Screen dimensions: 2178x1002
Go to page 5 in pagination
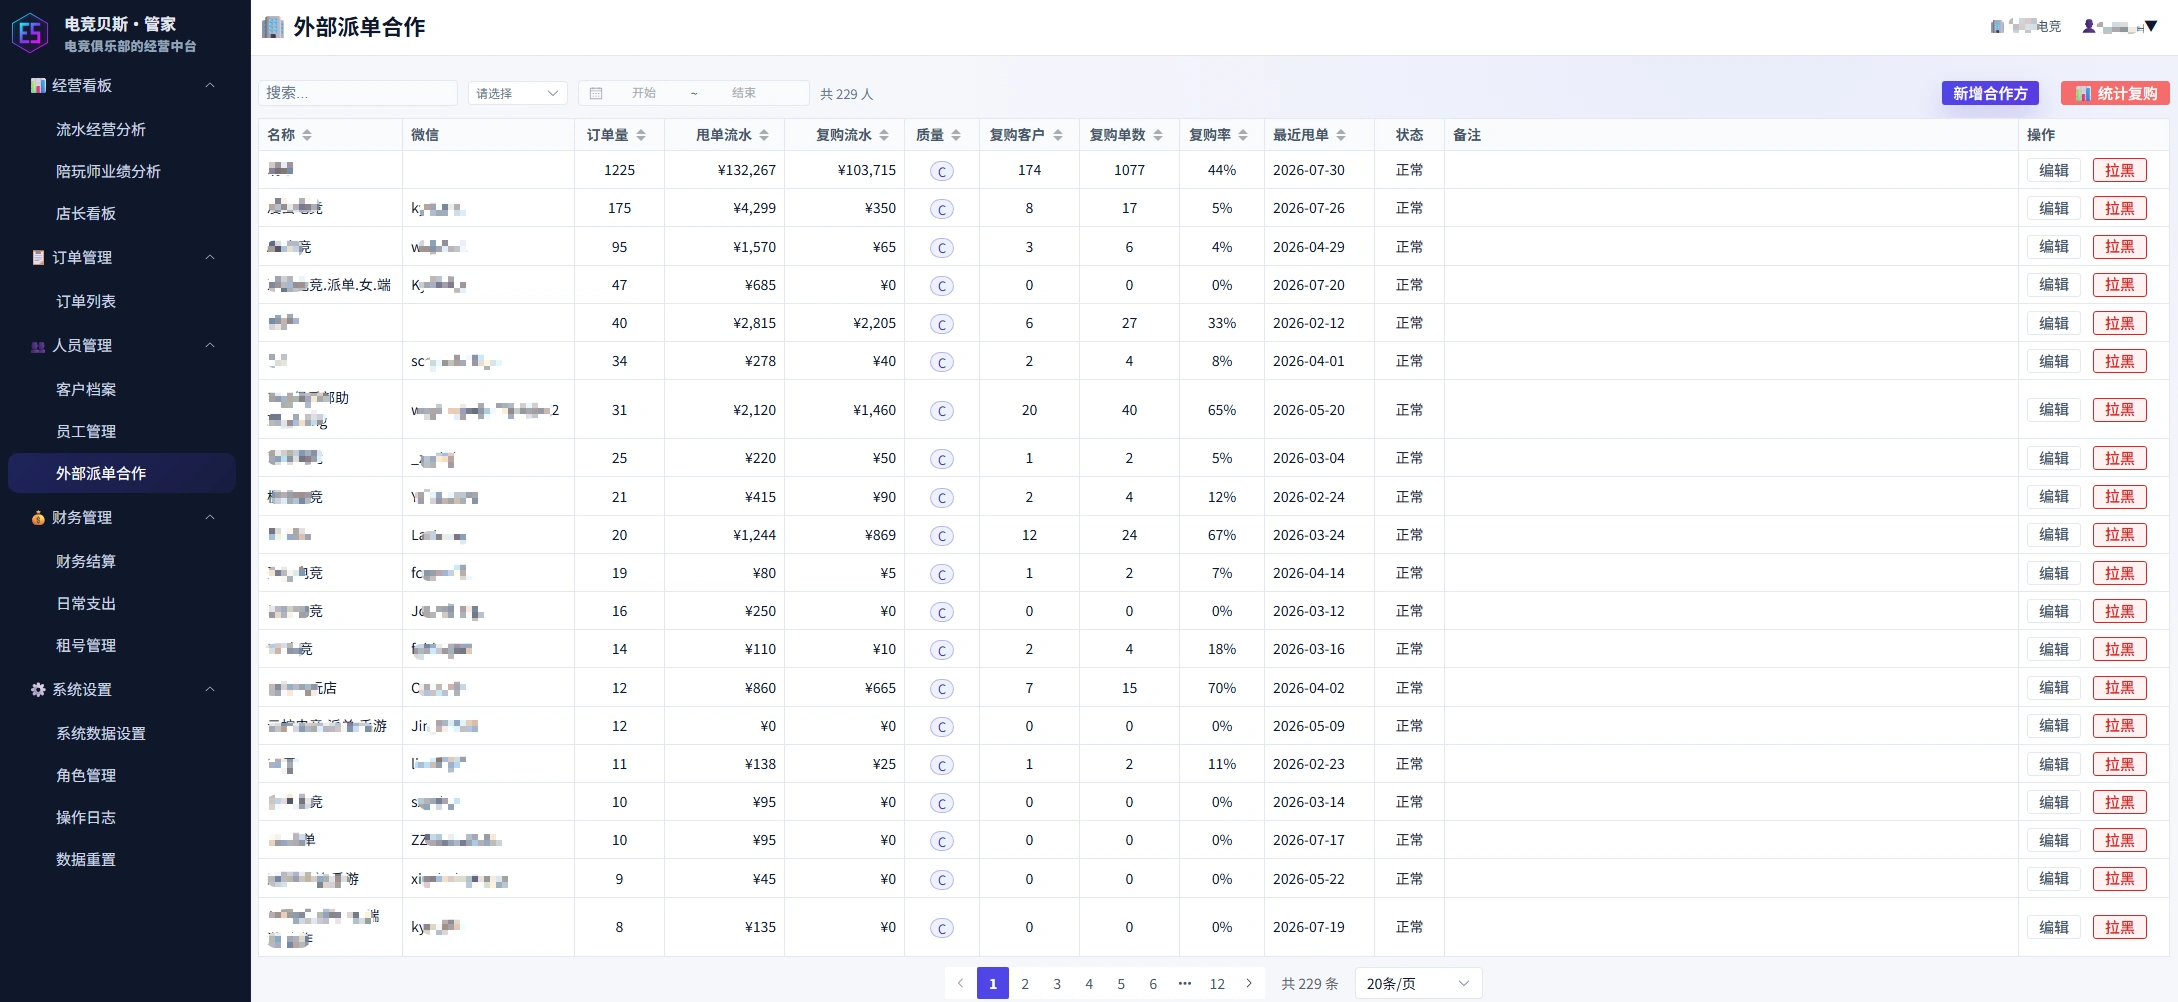[x=1121, y=984]
